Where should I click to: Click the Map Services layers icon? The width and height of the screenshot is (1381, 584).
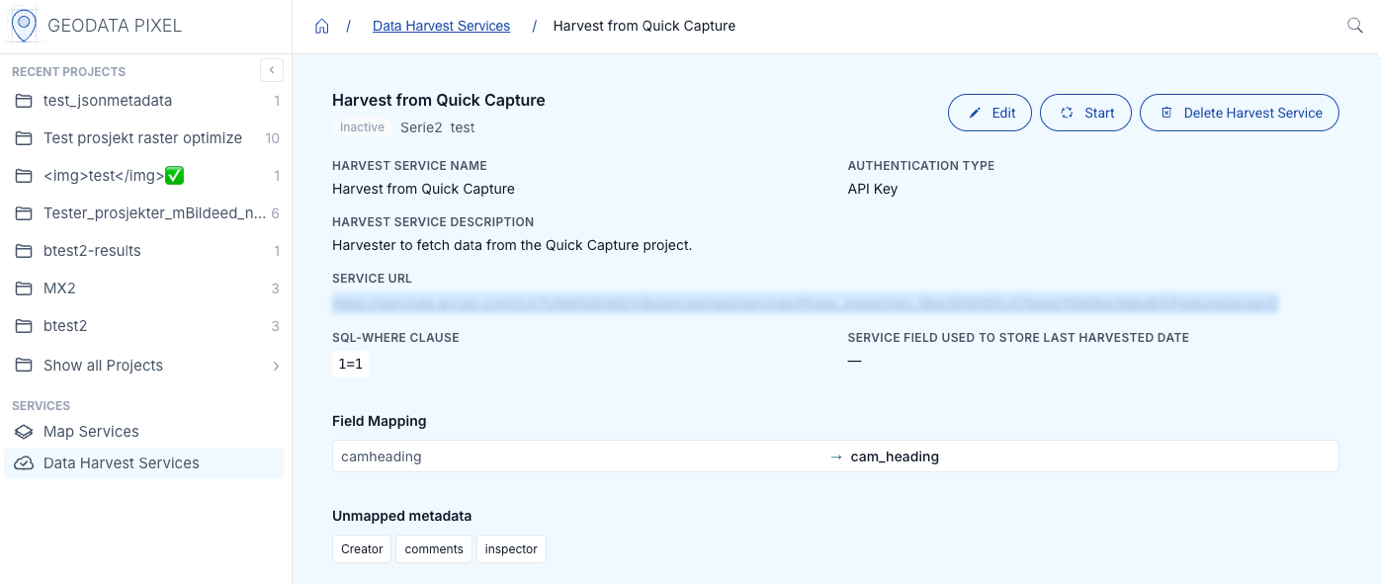click(24, 432)
